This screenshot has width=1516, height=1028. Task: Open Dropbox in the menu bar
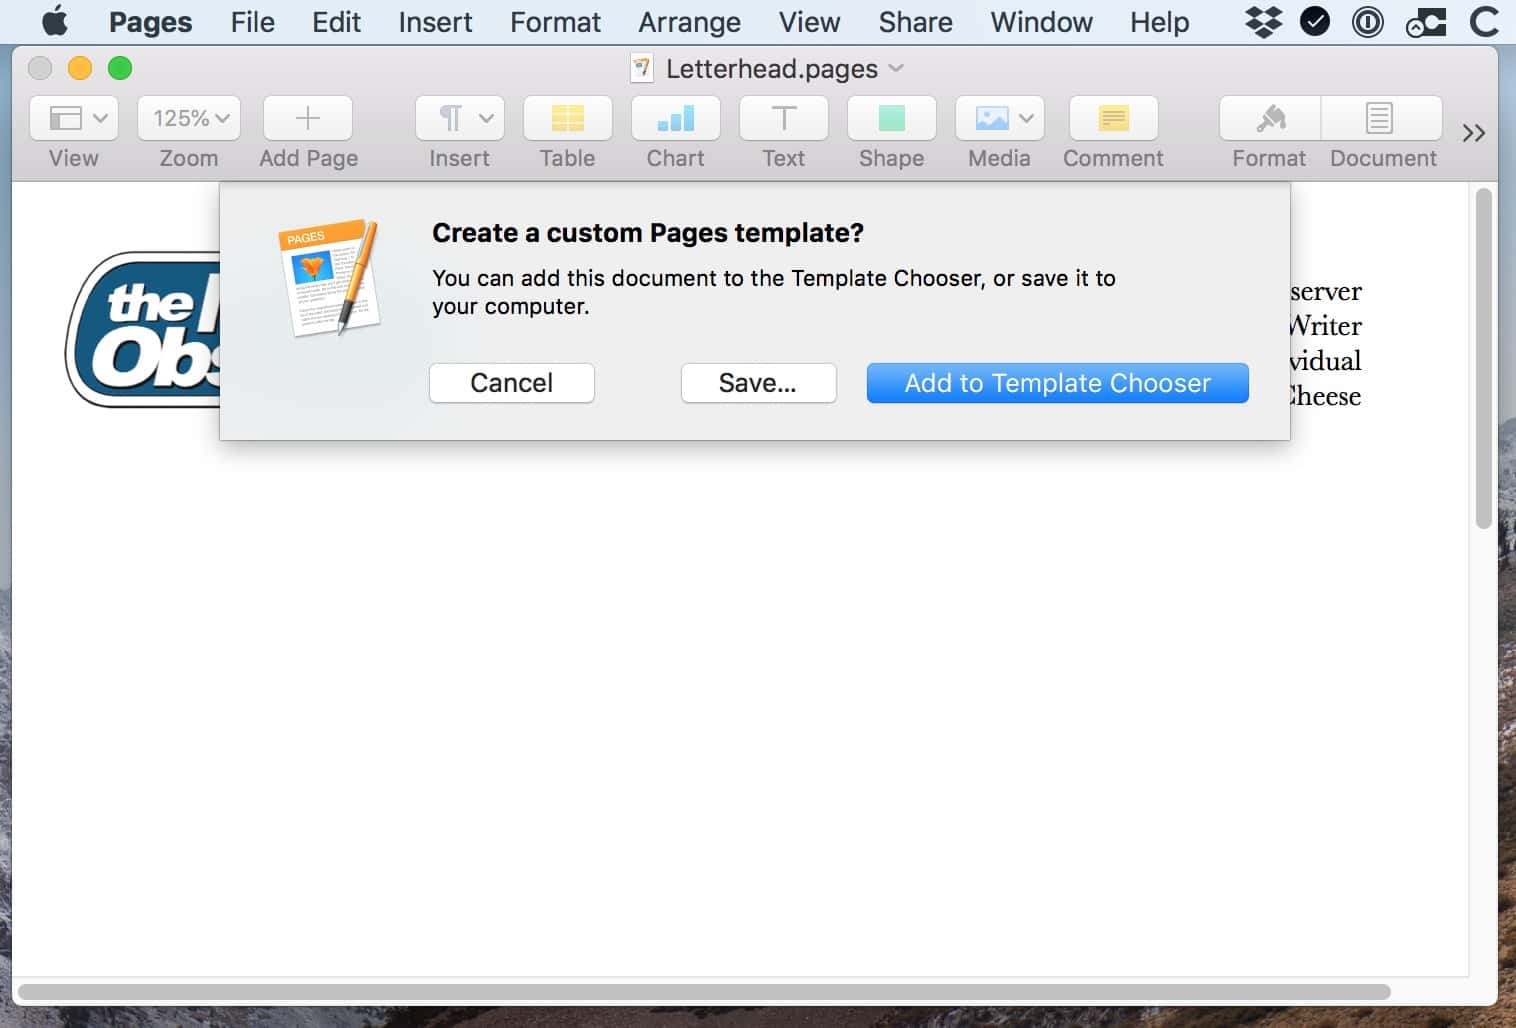pyautogui.click(x=1263, y=22)
